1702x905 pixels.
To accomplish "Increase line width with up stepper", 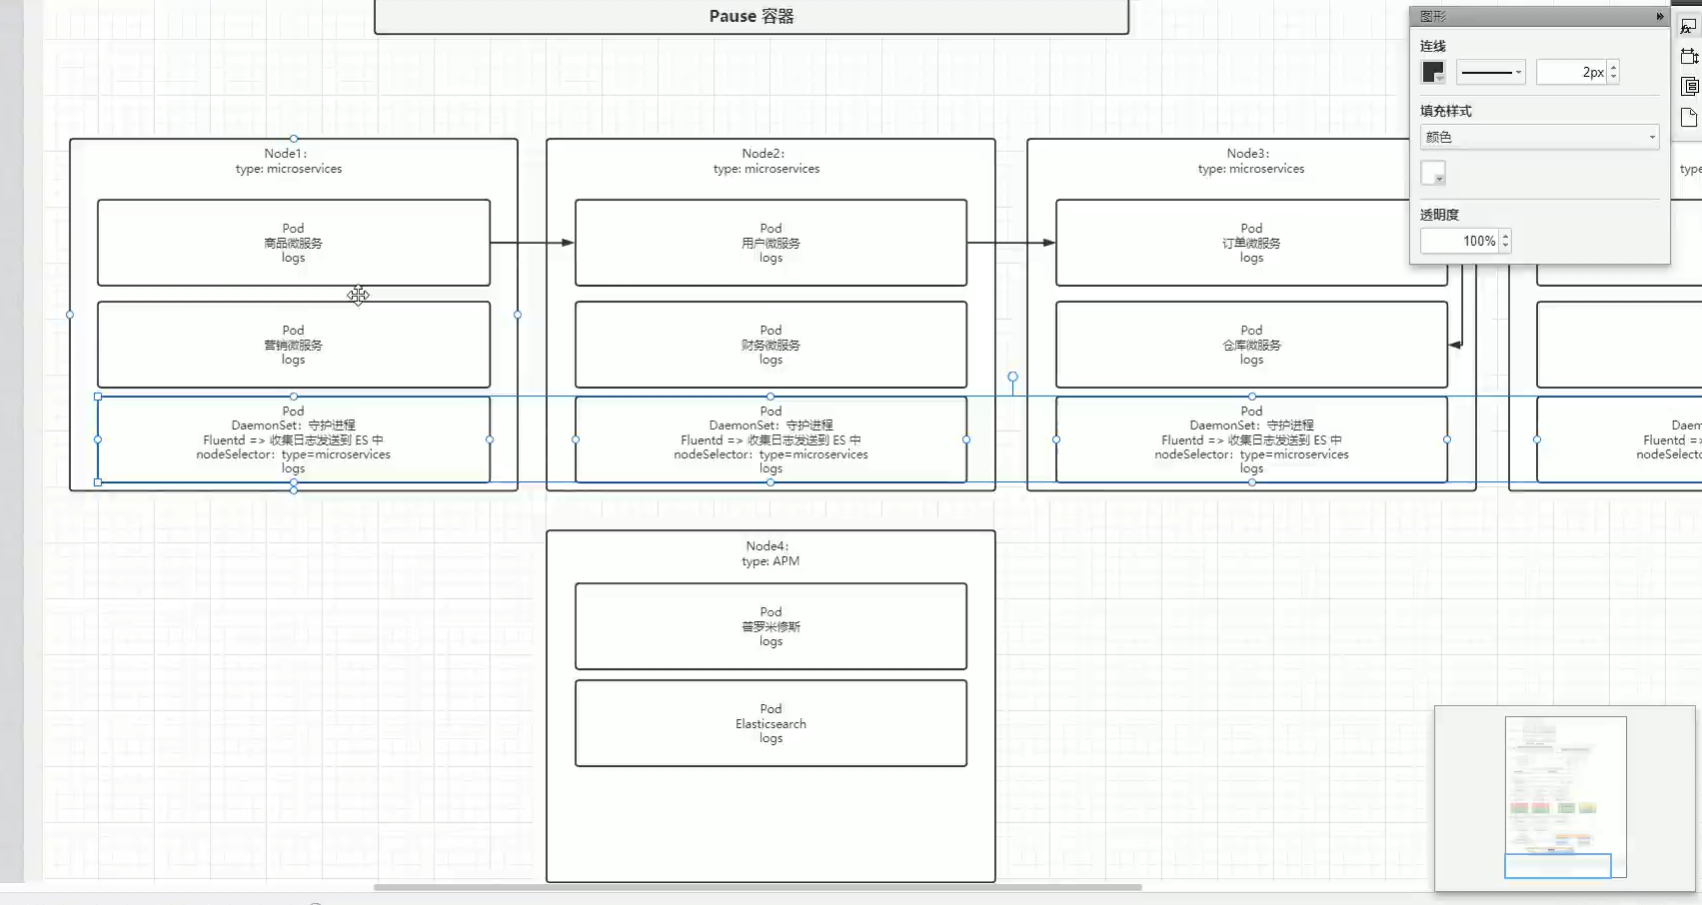I will click(1613, 67).
